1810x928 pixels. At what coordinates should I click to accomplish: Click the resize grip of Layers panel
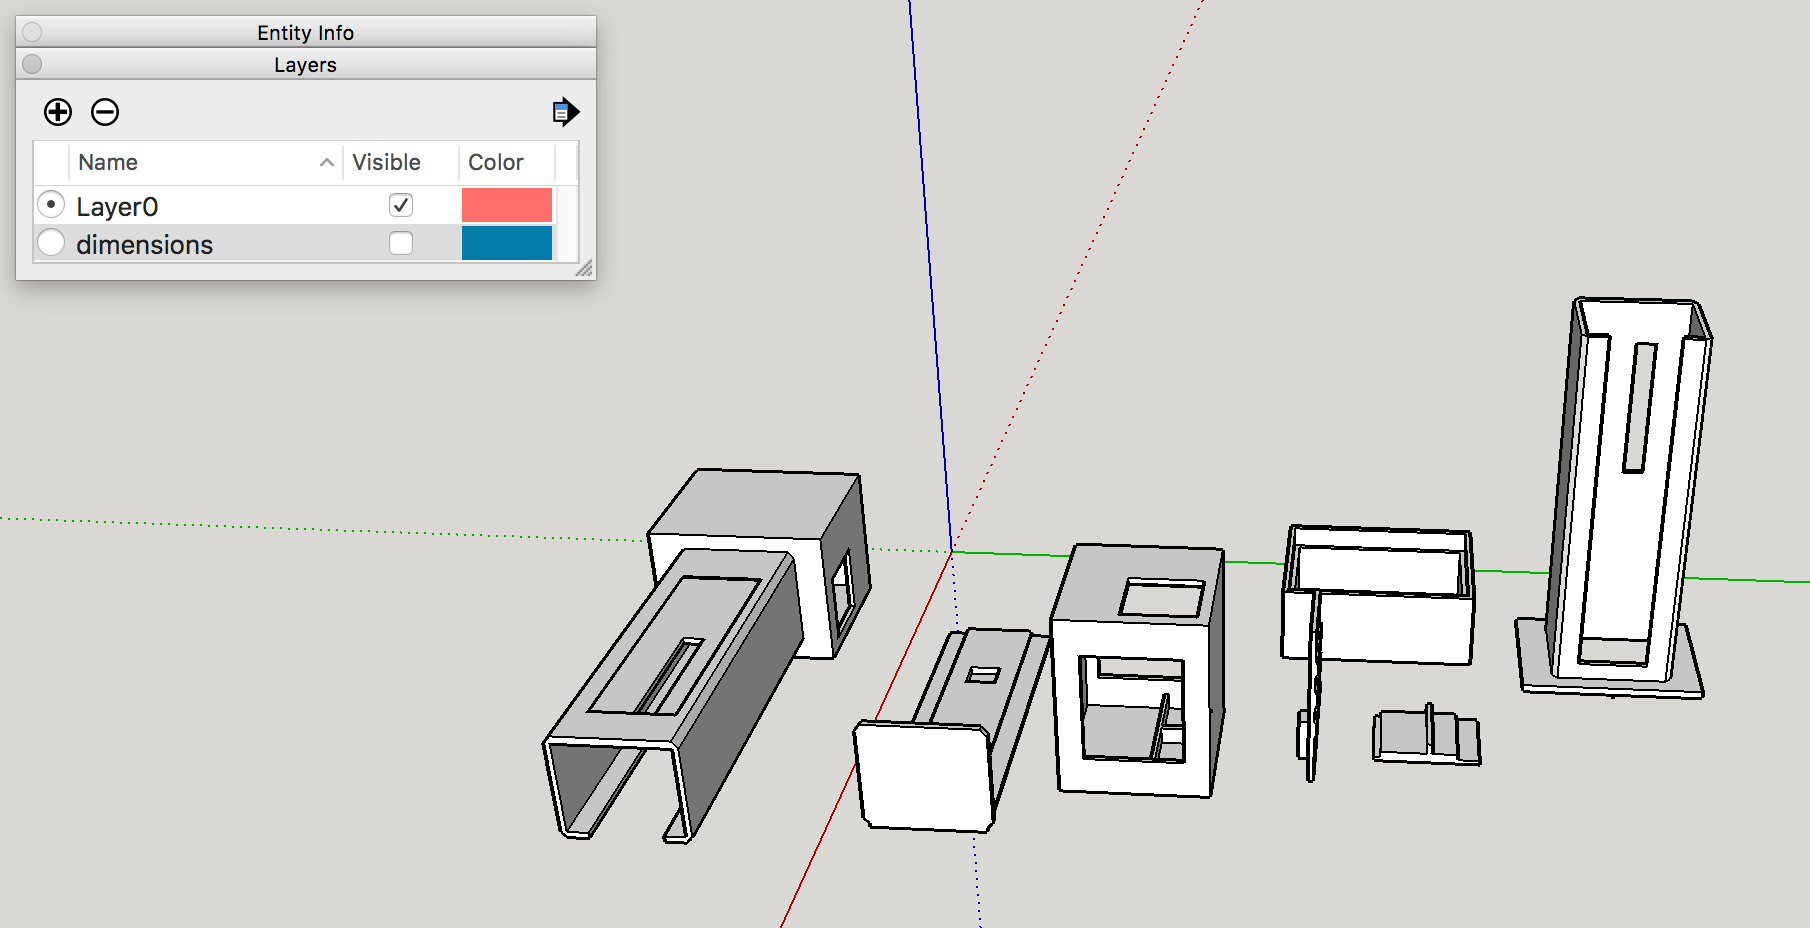(585, 269)
